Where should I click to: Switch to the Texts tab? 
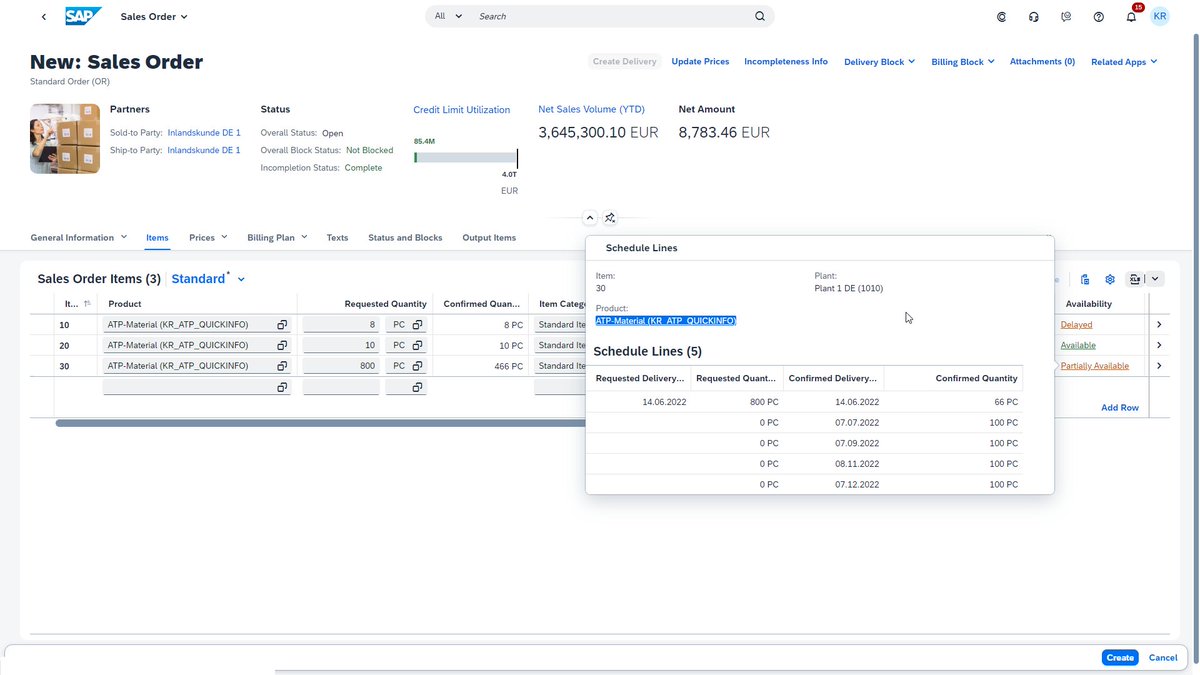click(x=337, y=238)
